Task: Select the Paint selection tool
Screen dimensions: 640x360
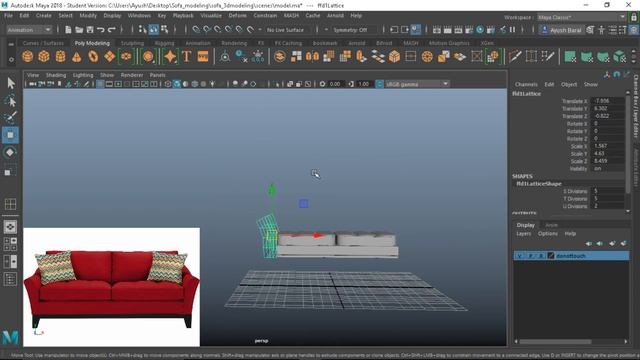Action: pos(11,118)
